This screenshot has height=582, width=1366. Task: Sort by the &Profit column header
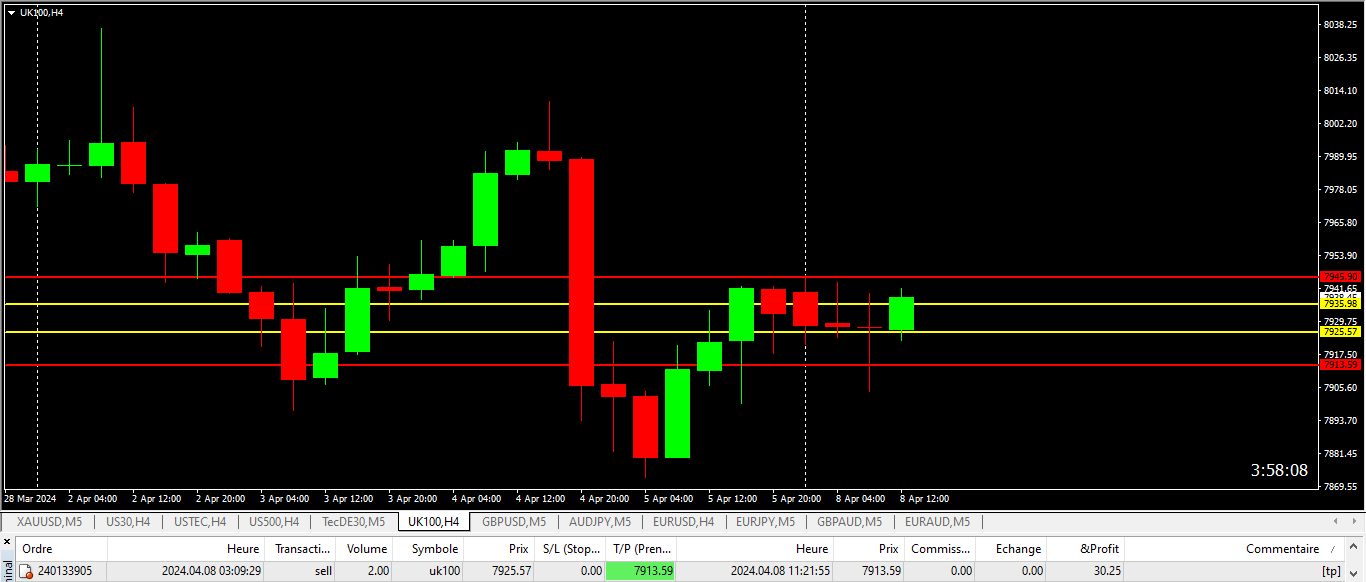(1086, 549)
